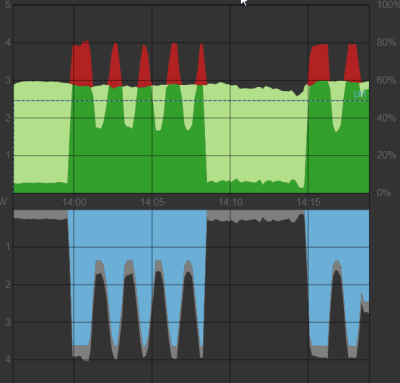Click the 14:10 time axis label
The height and width of the screenshot is (383, 400).
point(230,202)
